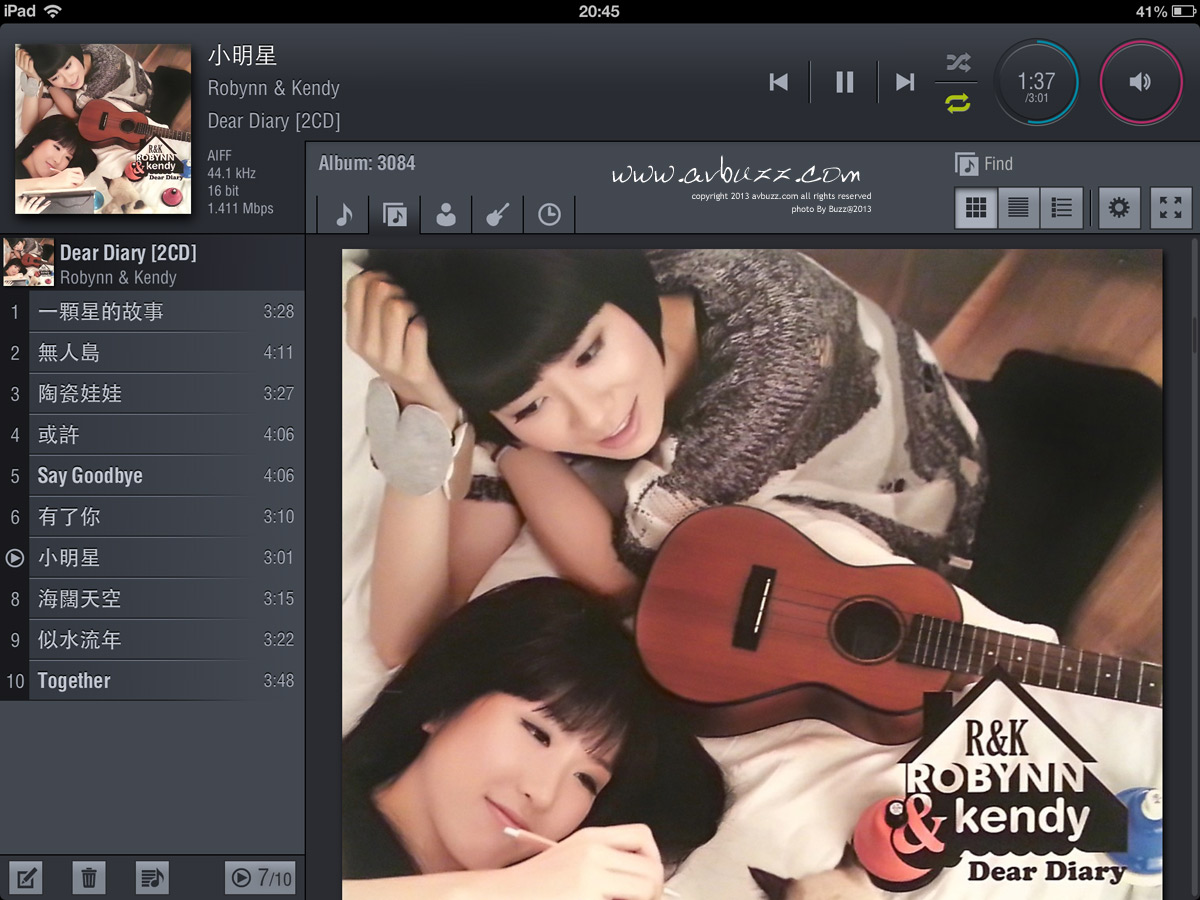Select the Albums tab icon
1200x900 pixels.
coord(395,214)
